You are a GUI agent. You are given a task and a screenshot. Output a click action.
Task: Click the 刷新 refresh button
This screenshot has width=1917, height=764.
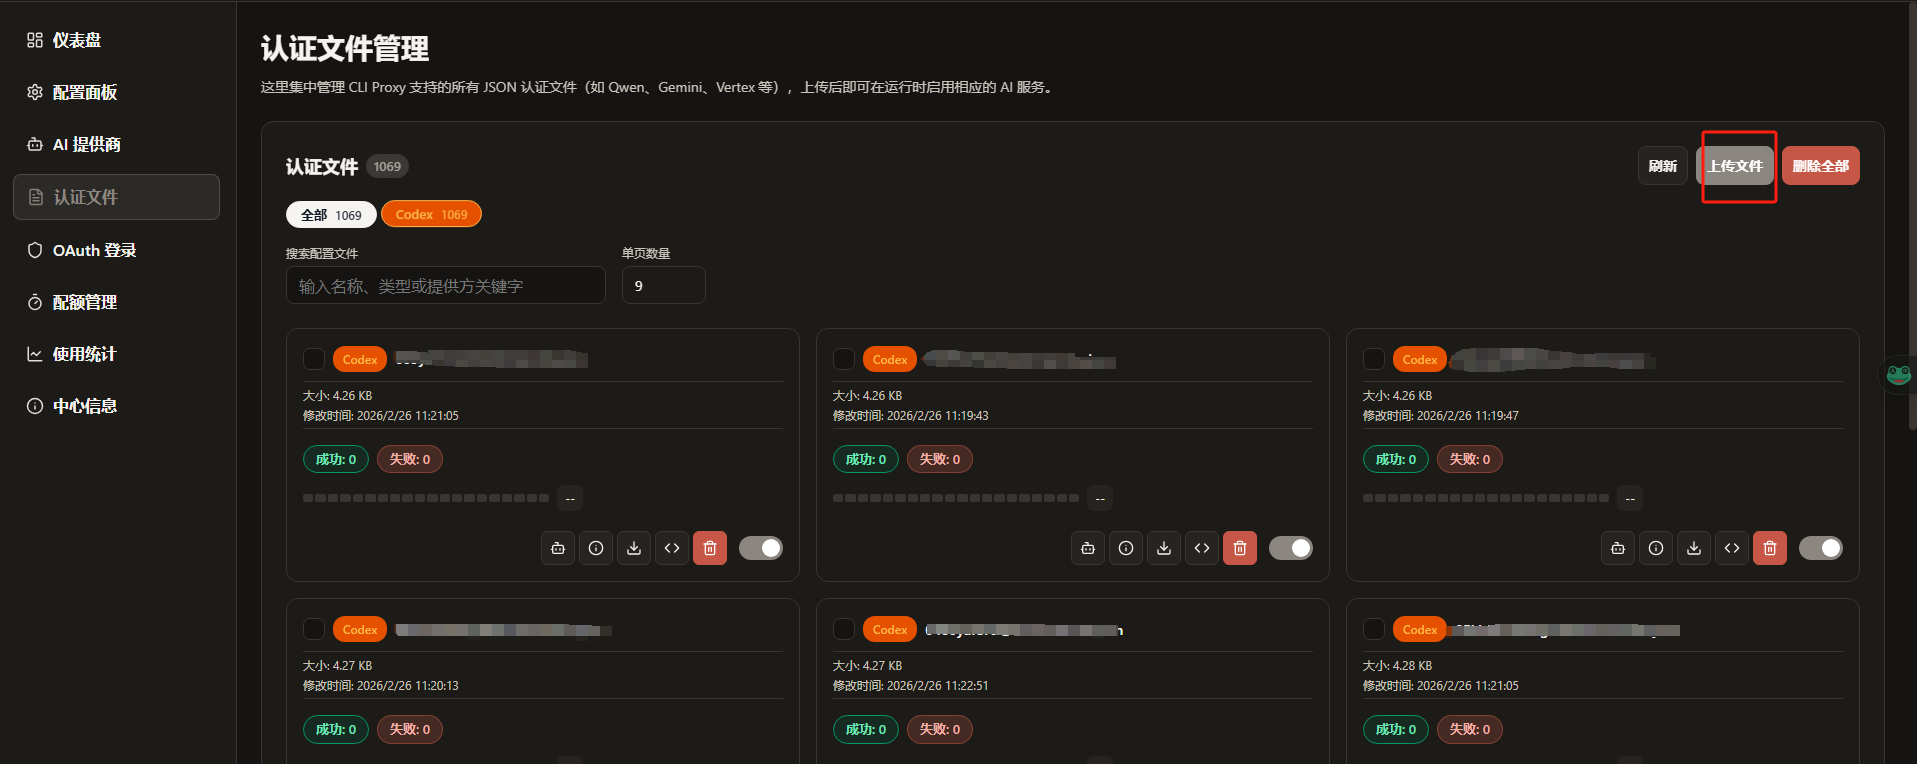[1662, 166]
